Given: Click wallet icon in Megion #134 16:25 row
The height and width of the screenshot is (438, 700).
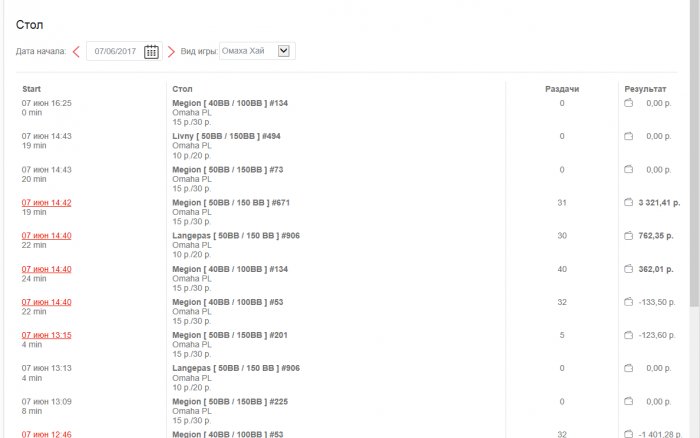Looking at the screenshot, I should tap(629, 103).
